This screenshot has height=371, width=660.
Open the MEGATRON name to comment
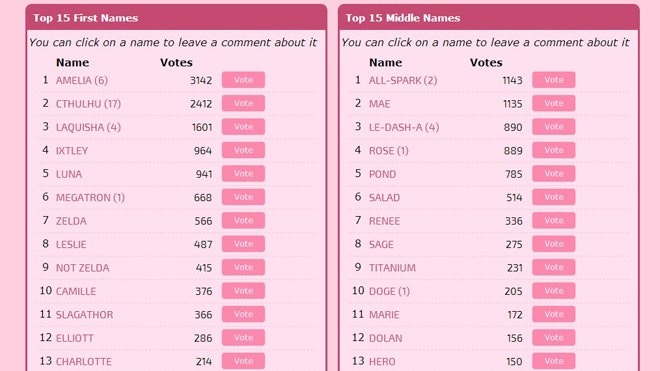[90, 198]
